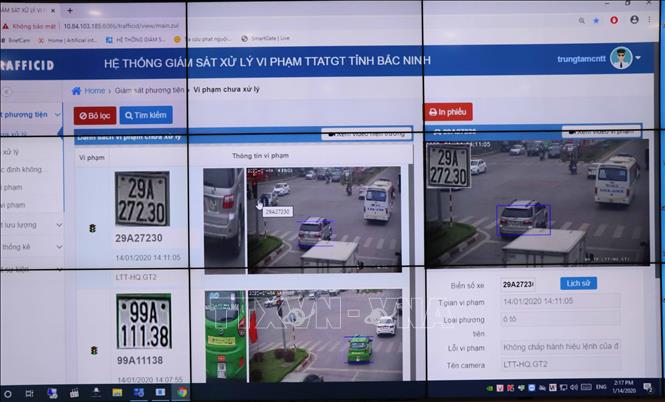Image resolution: width=665 pixels, height=402 pixels.
Task: Click the browser address bar URL
Action: click(121, 26)
